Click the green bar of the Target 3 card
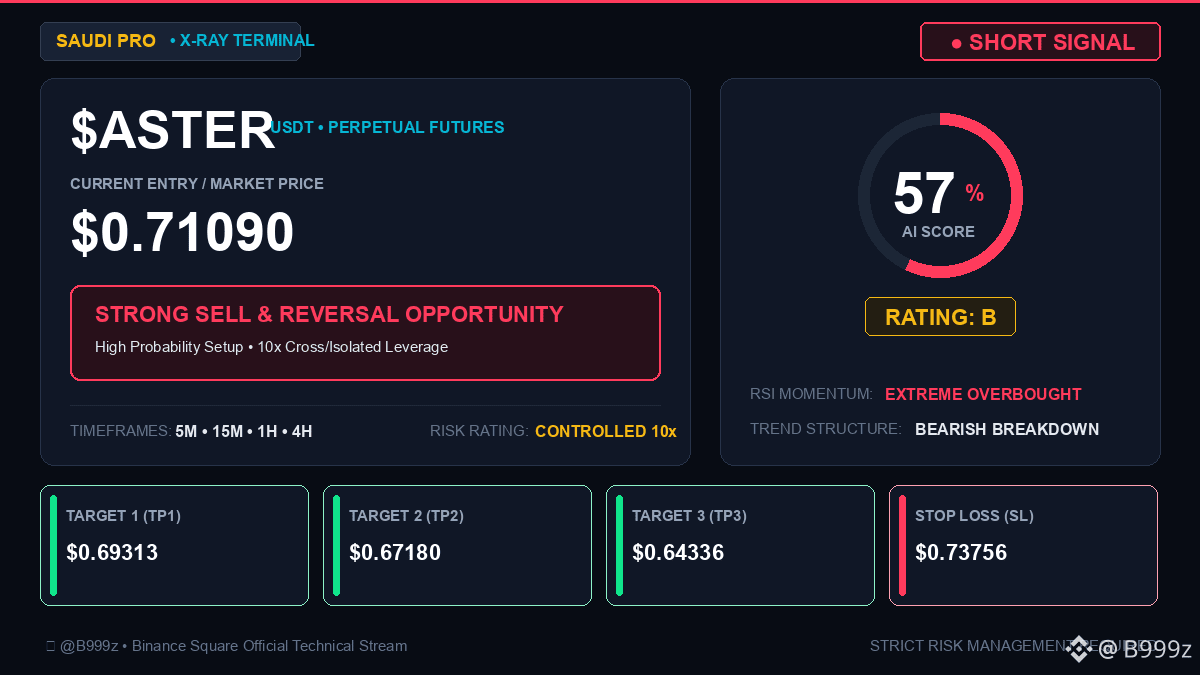The width and height of the screenshot is (1200, 675). coord(619,545)
